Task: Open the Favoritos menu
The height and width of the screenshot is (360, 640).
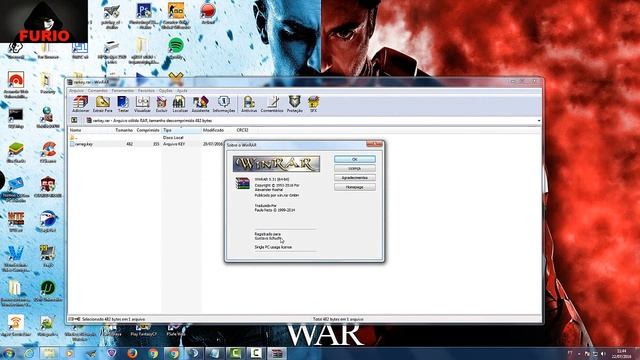Action: click(x=146, y=91)
